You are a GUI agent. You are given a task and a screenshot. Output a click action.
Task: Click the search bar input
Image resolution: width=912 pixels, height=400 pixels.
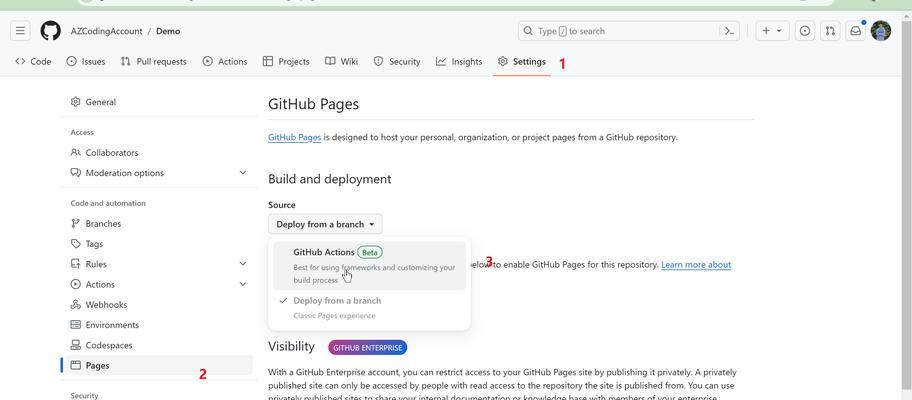(x=629, y=31)
